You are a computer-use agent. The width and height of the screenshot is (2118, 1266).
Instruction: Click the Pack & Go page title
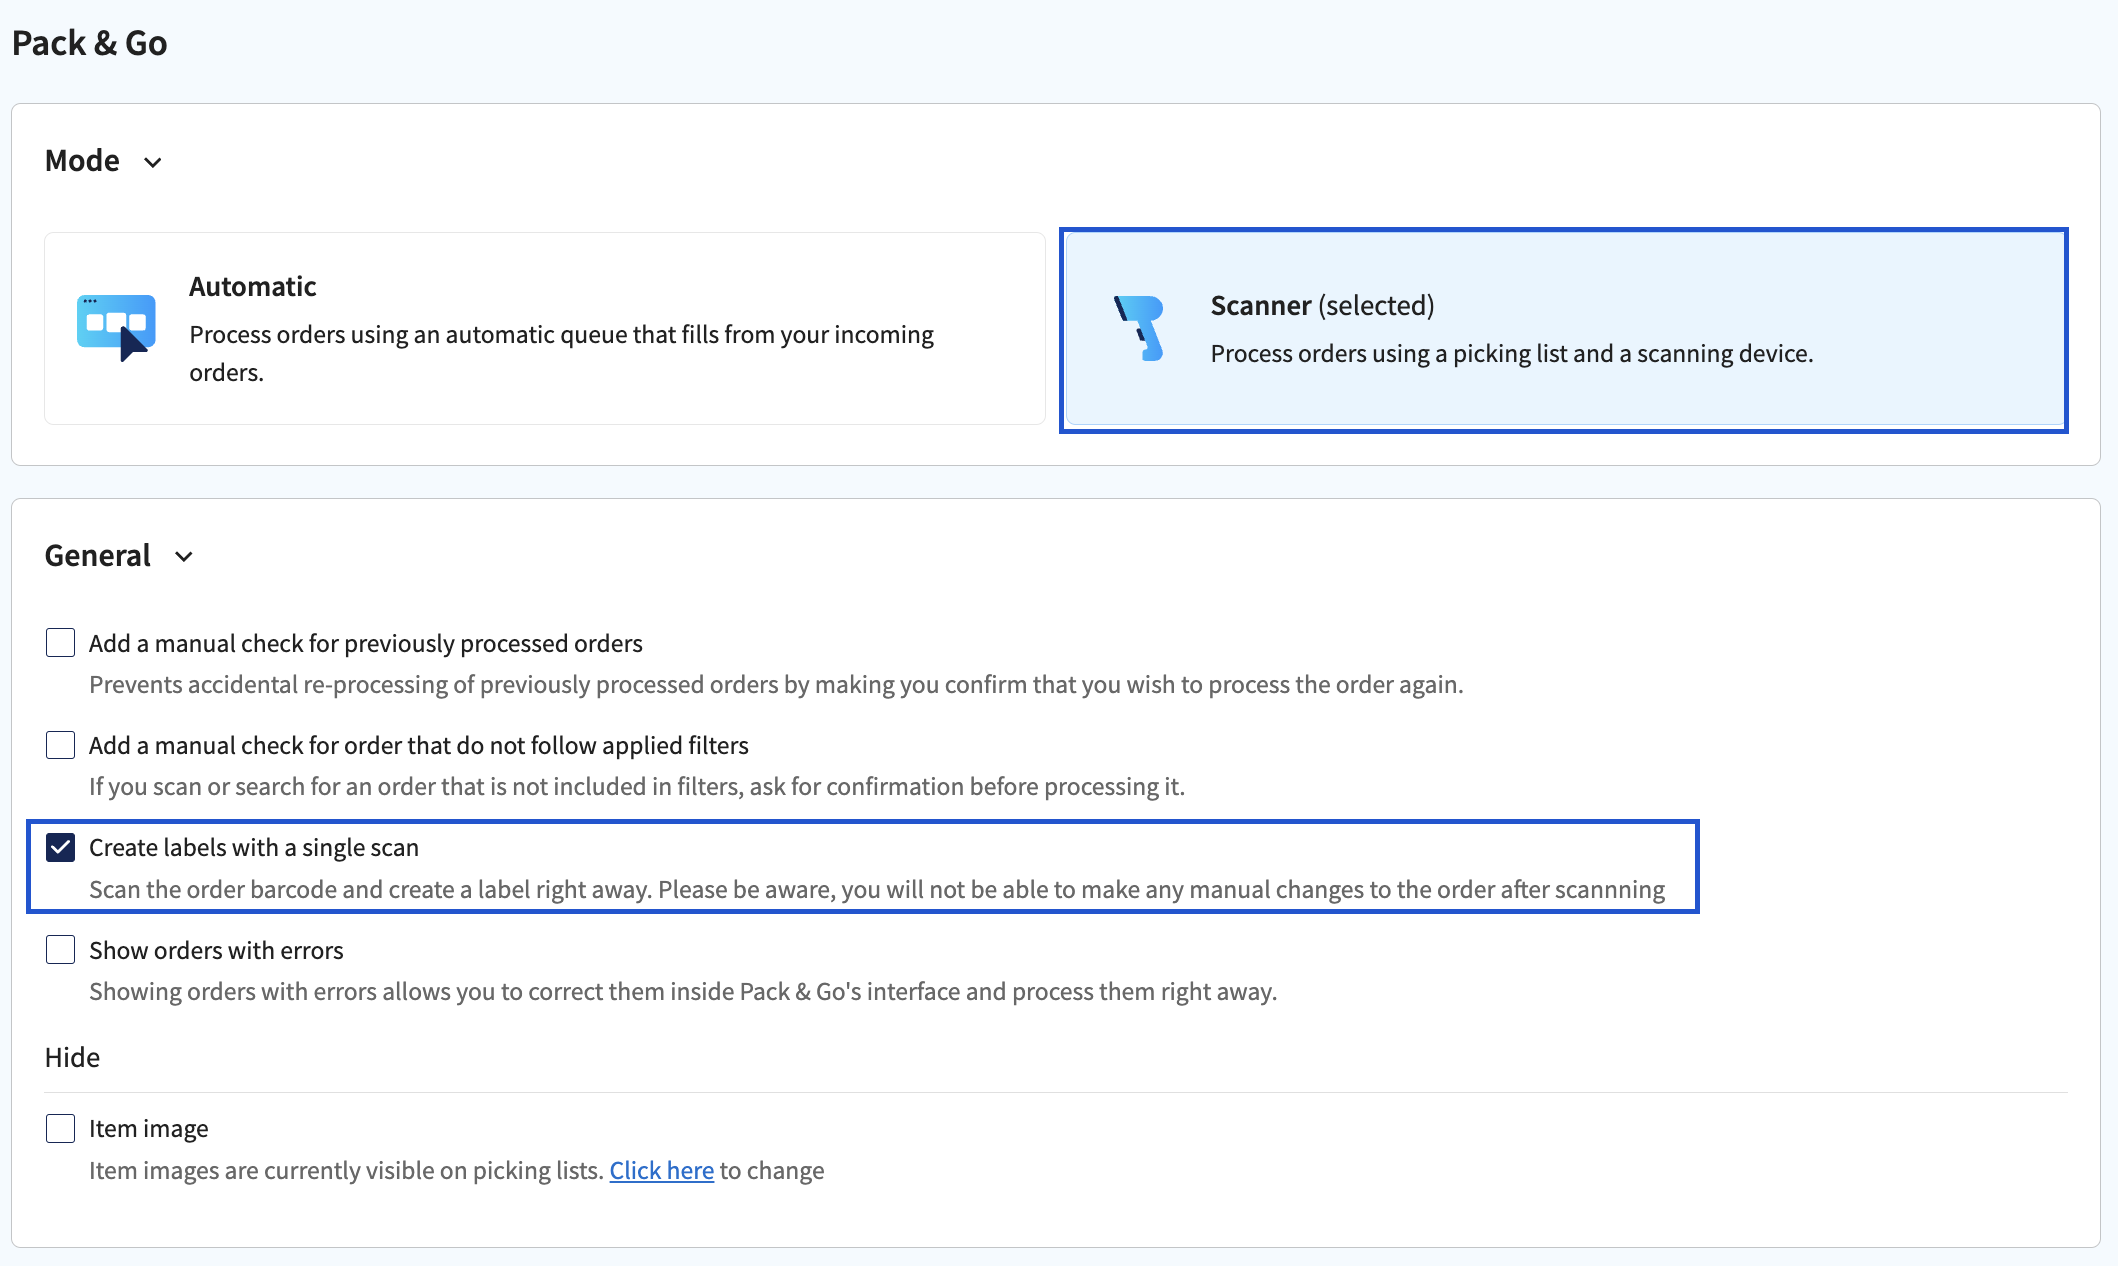89,43
